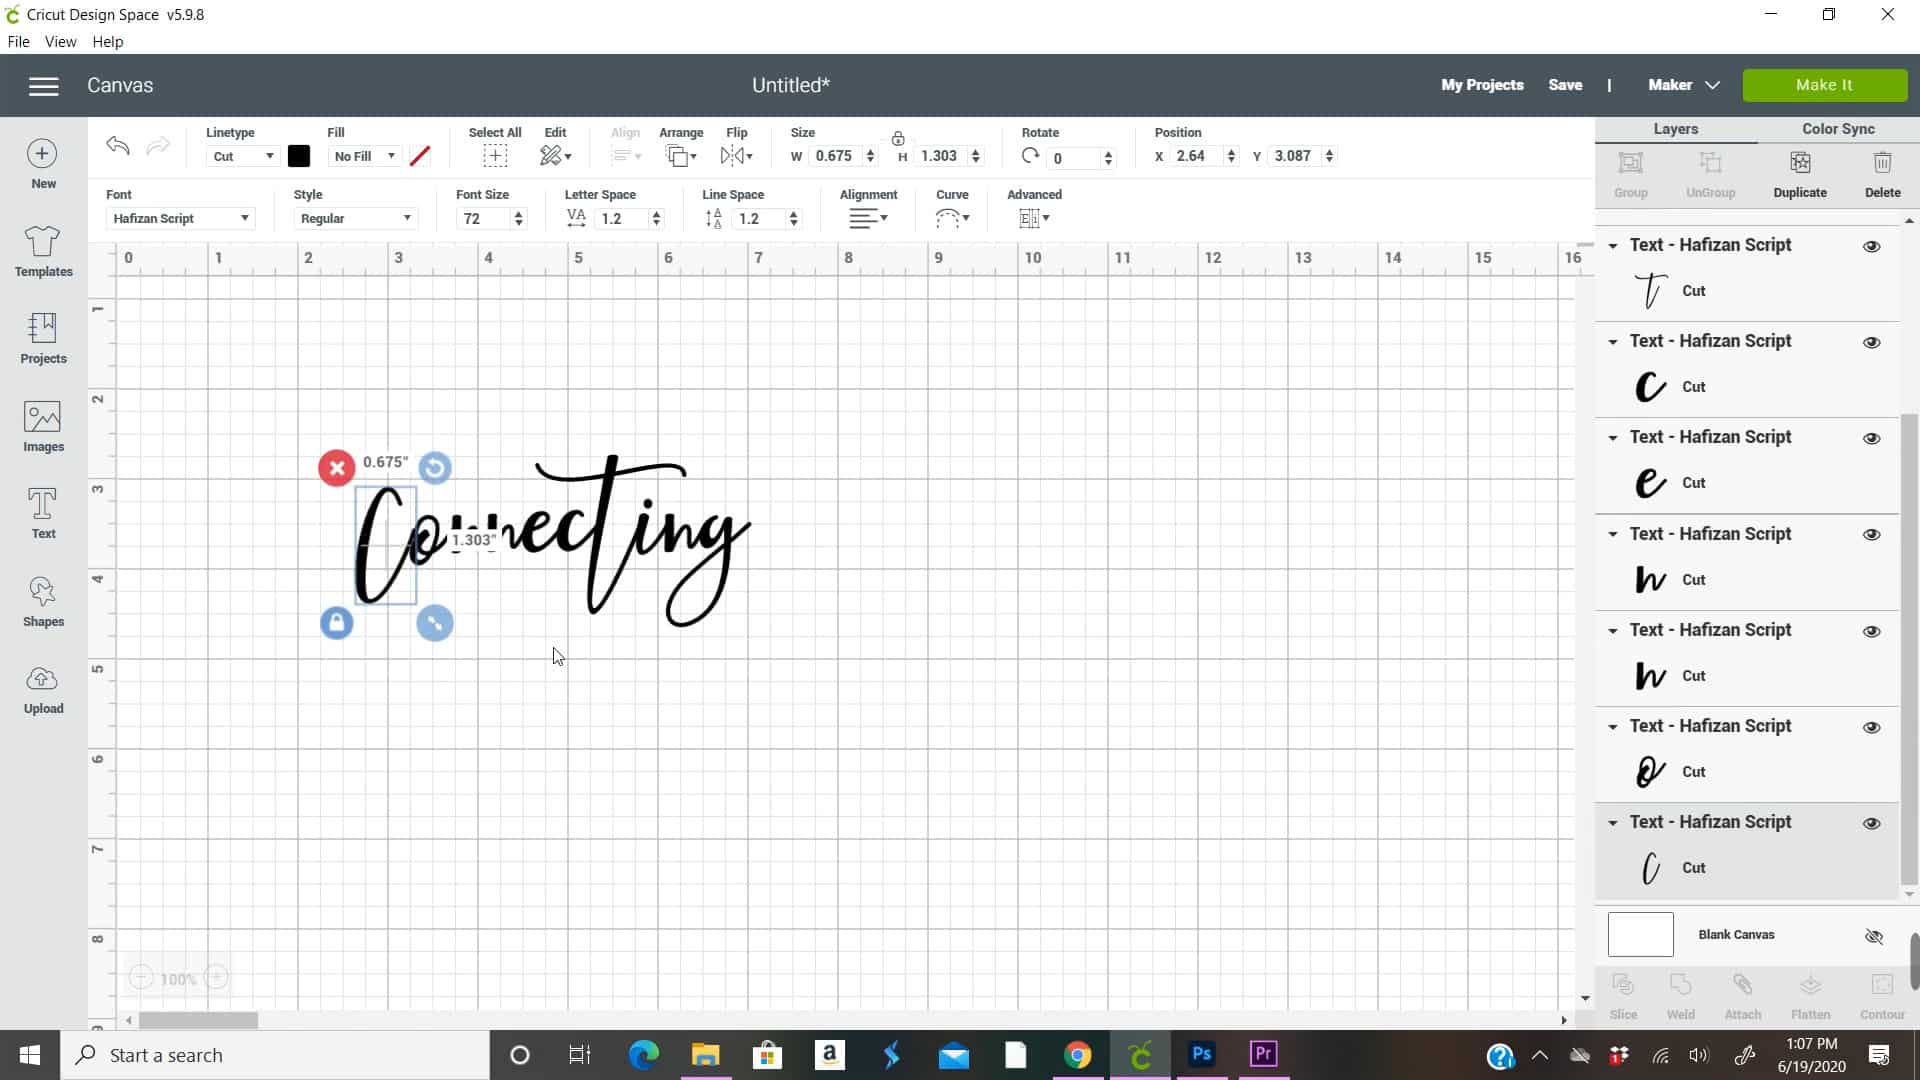Viewport: 1920px width, 1080px height.
Task: Increase the Letter Space value
Action: click(656, 213)
